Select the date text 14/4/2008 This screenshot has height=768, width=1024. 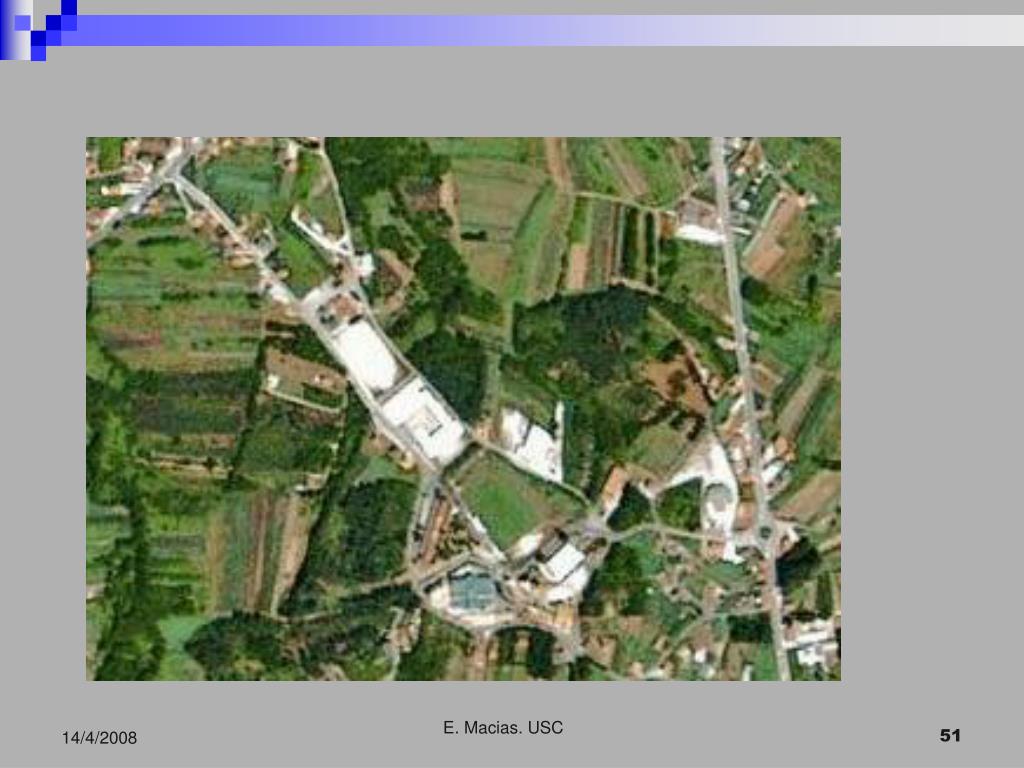pyautogui.click(x=99, y=738)
